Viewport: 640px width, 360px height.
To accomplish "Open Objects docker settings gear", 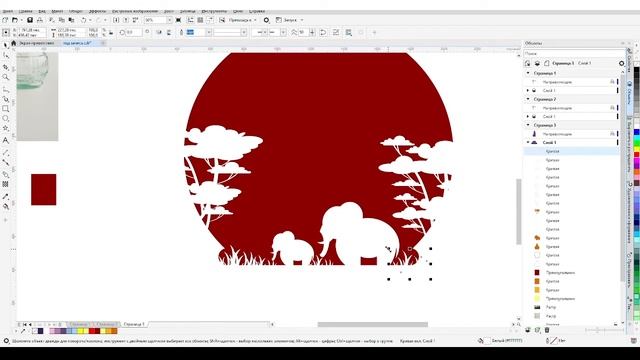I will click(x=621, y=63).
